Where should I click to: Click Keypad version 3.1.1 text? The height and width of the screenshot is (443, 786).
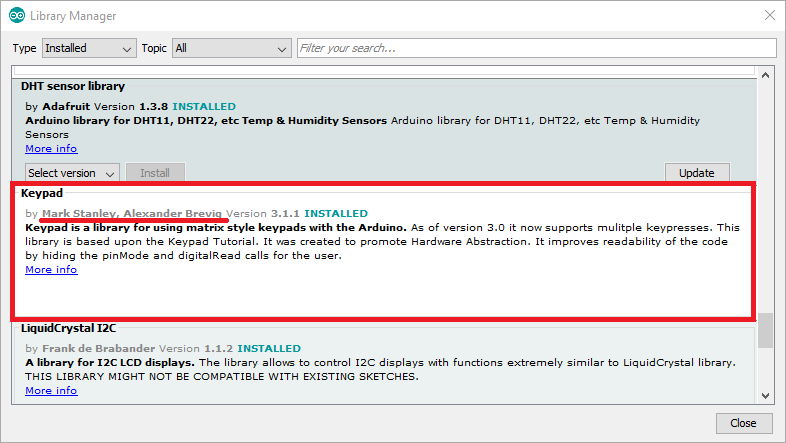285,213
